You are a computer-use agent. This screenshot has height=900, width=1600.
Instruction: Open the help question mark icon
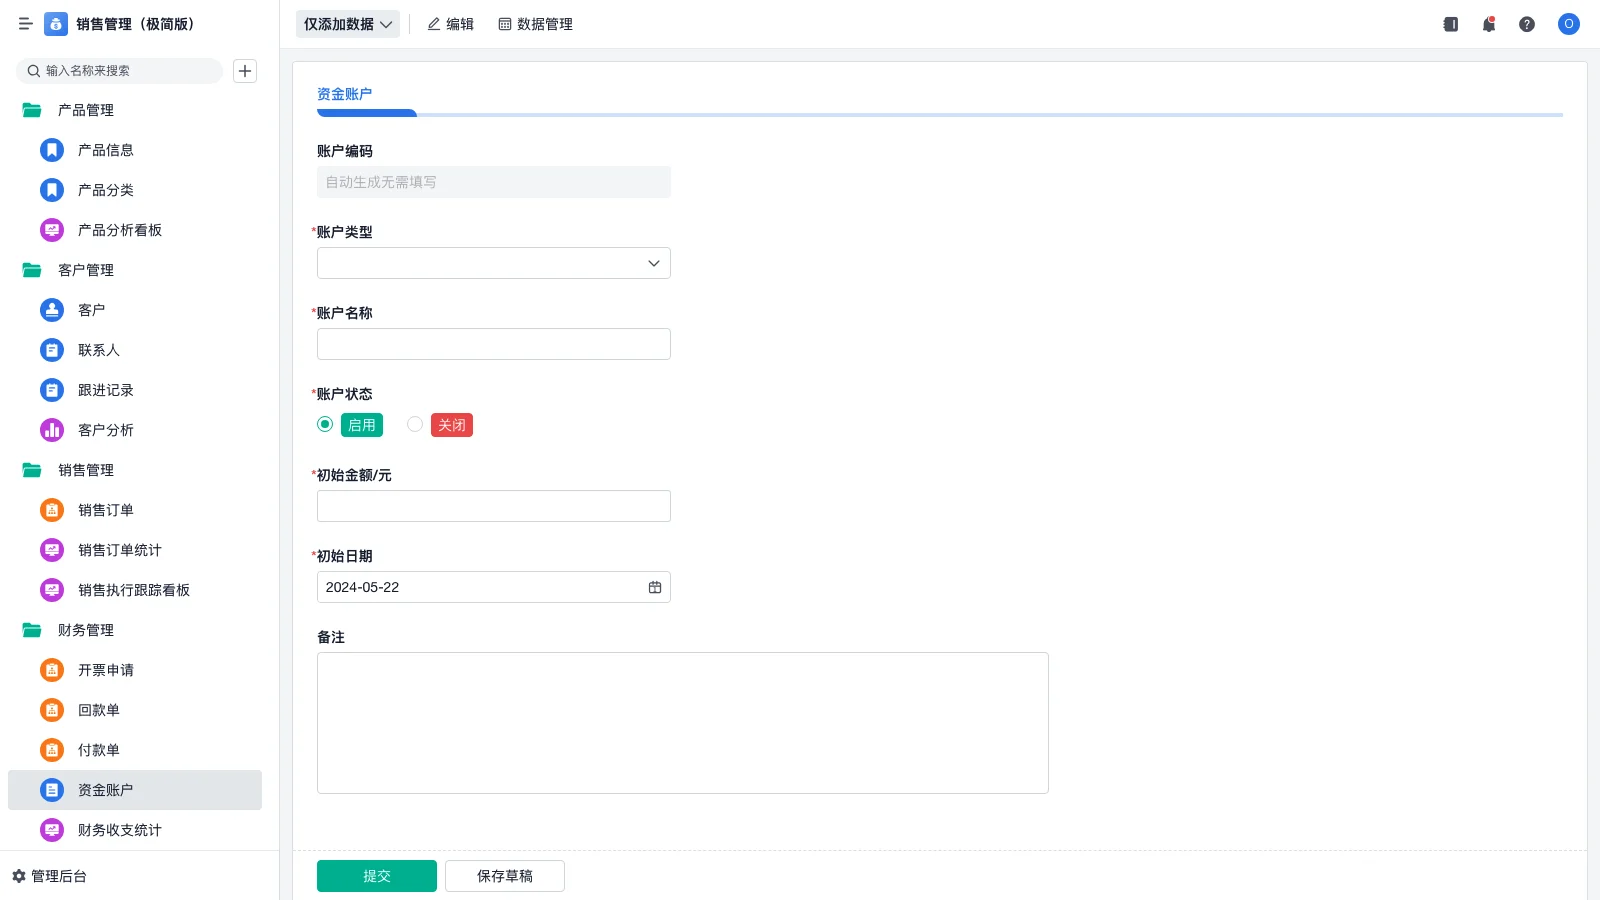(x=1527, y=24)
